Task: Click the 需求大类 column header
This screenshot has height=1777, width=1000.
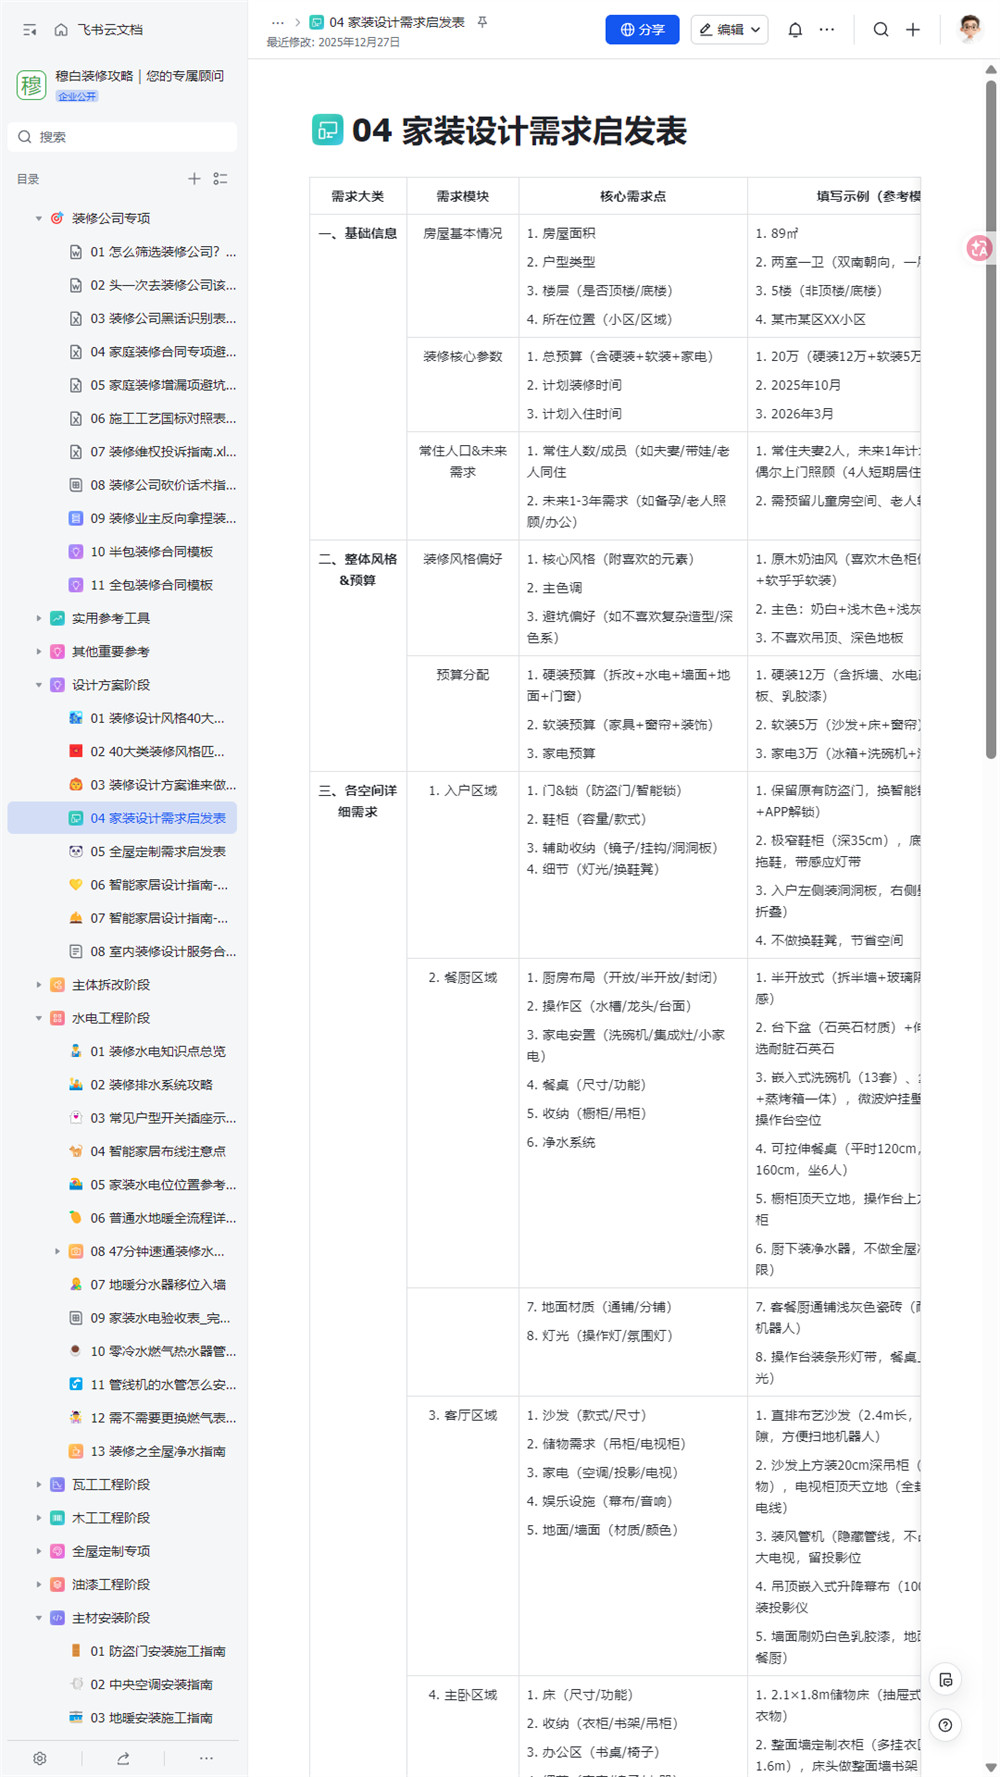Action: 358,197
